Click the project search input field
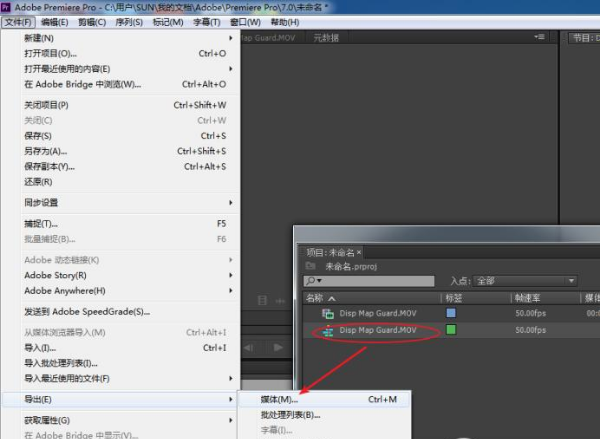The height and width of the screenshot is (439, 604). point(369,281)
